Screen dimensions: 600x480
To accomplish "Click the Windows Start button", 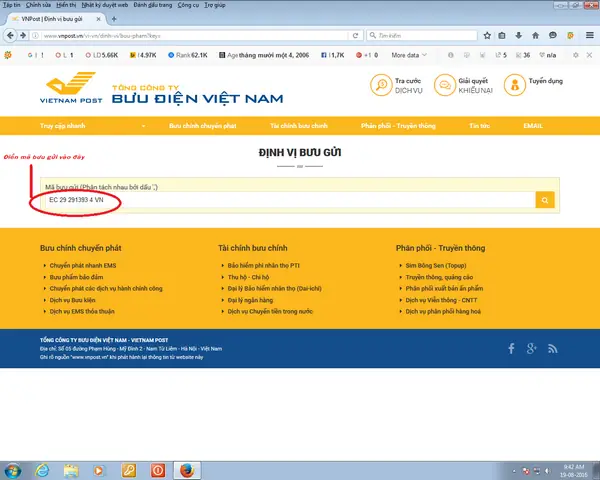I will (13, 471).
